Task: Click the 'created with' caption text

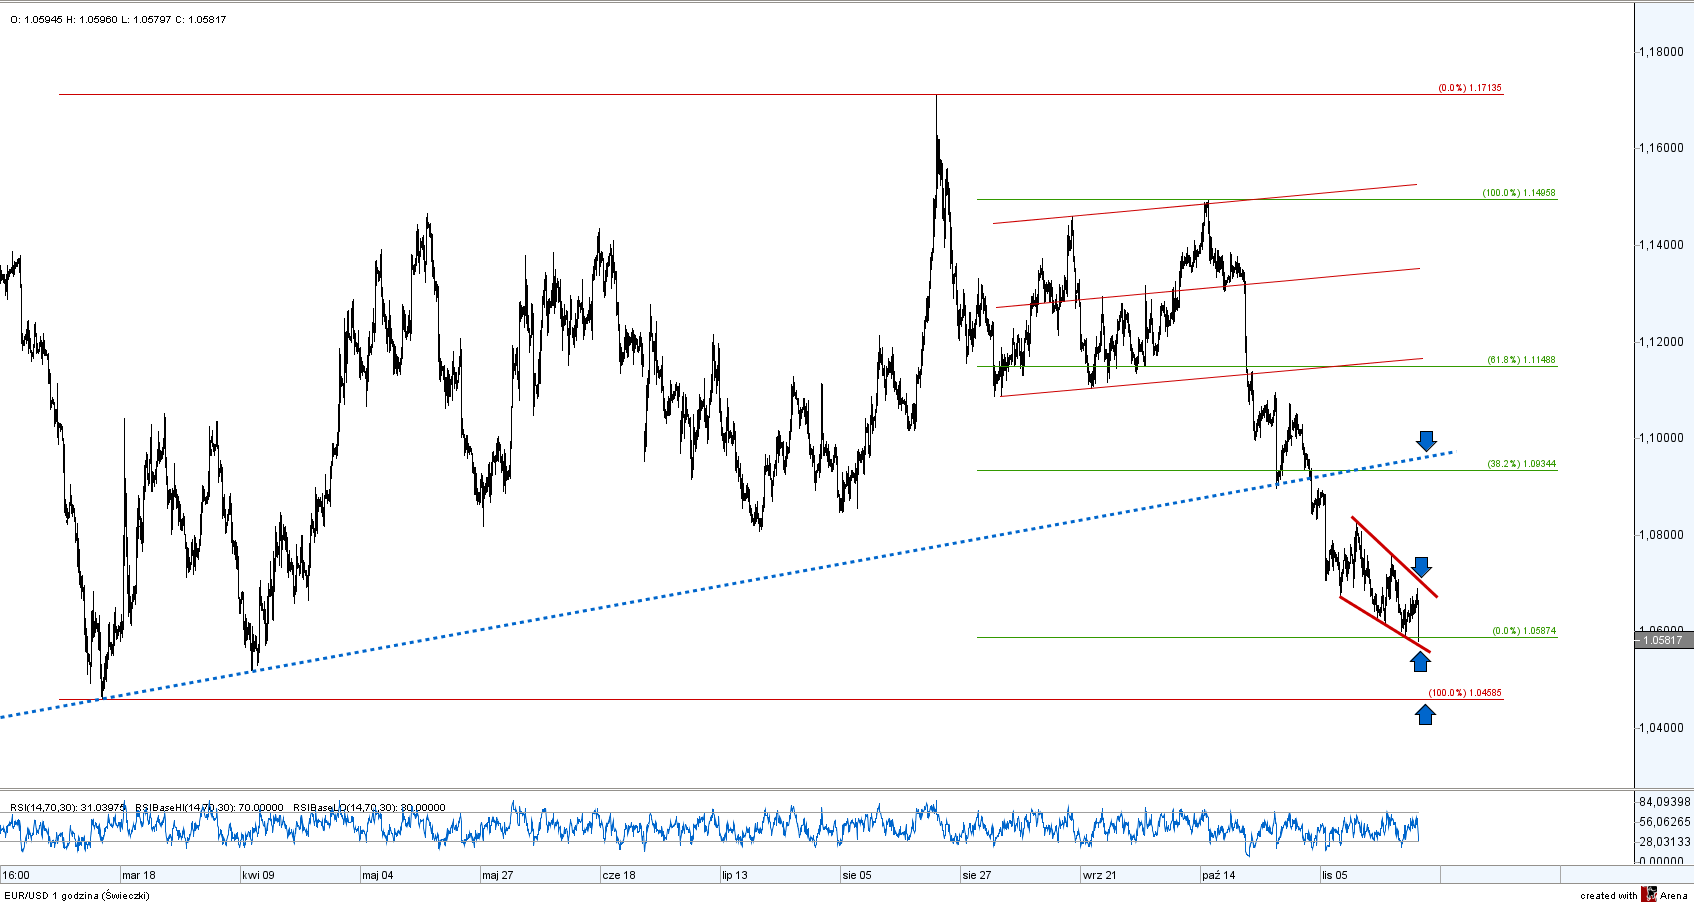Action: point(1609,895)
